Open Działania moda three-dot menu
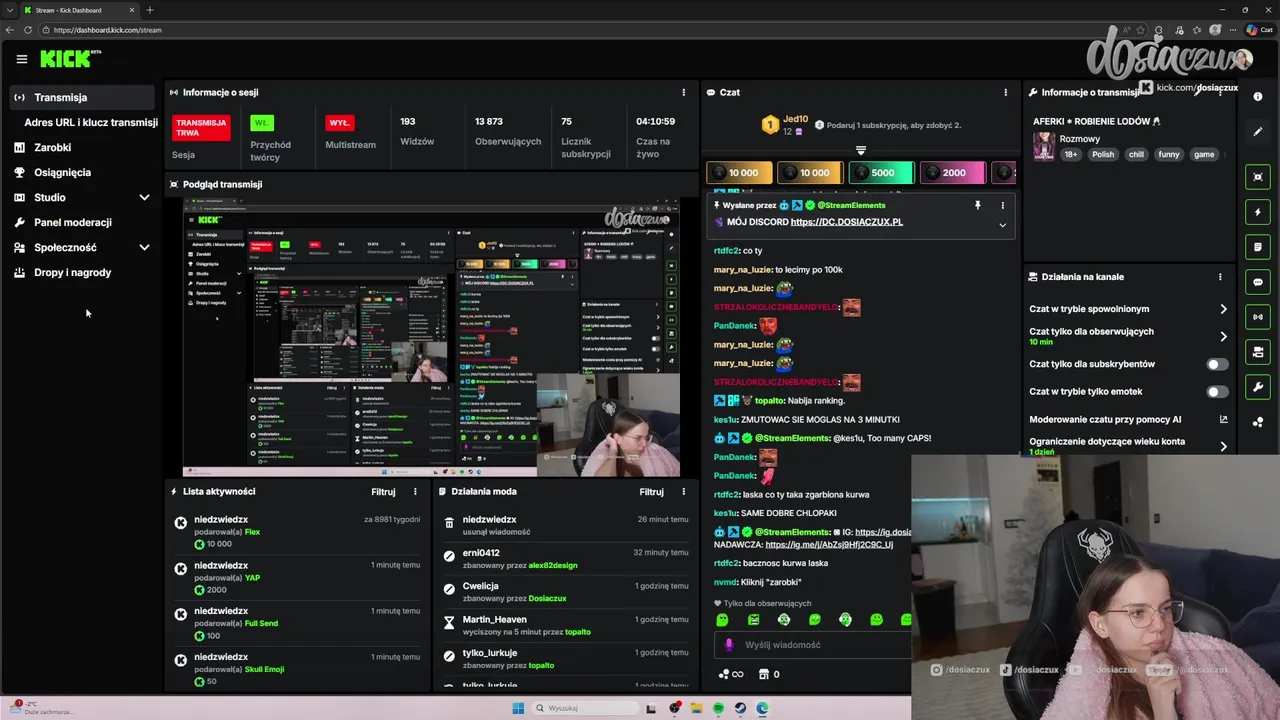1280x720 pixels. [684, 492]
